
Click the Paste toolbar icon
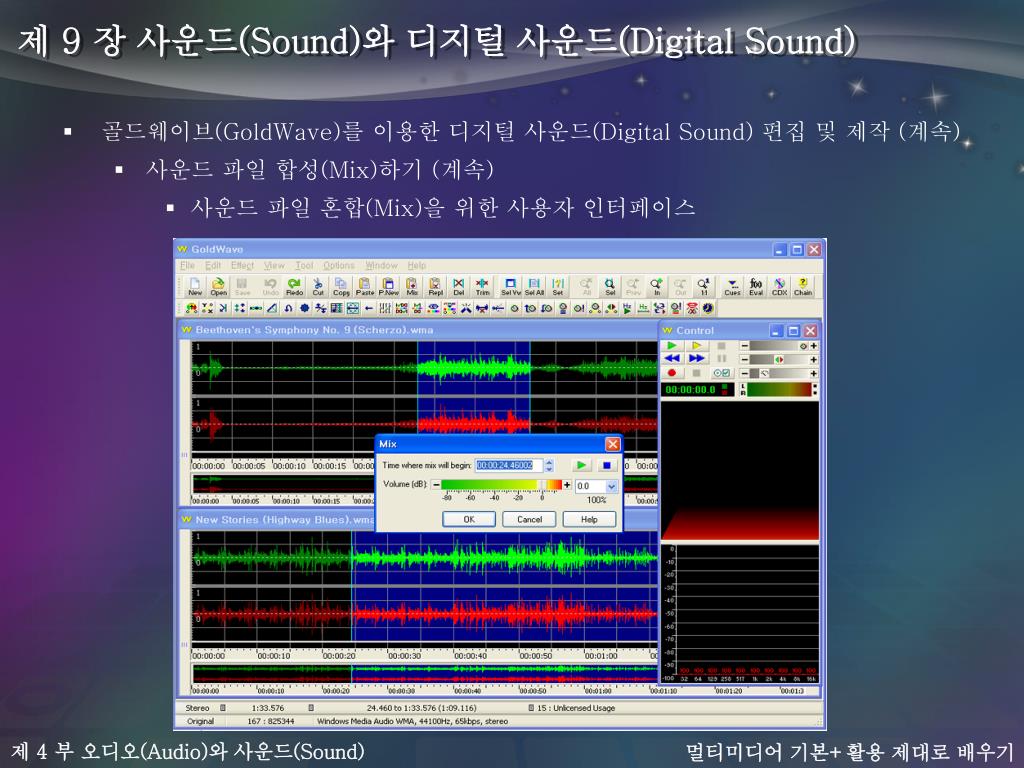click(x=365, y=286)
